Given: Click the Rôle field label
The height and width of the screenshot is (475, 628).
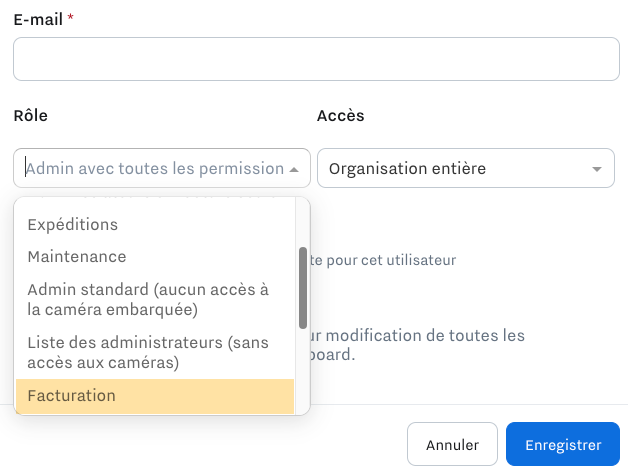Looking at the screenshot, I should click(x=31, y=115).
